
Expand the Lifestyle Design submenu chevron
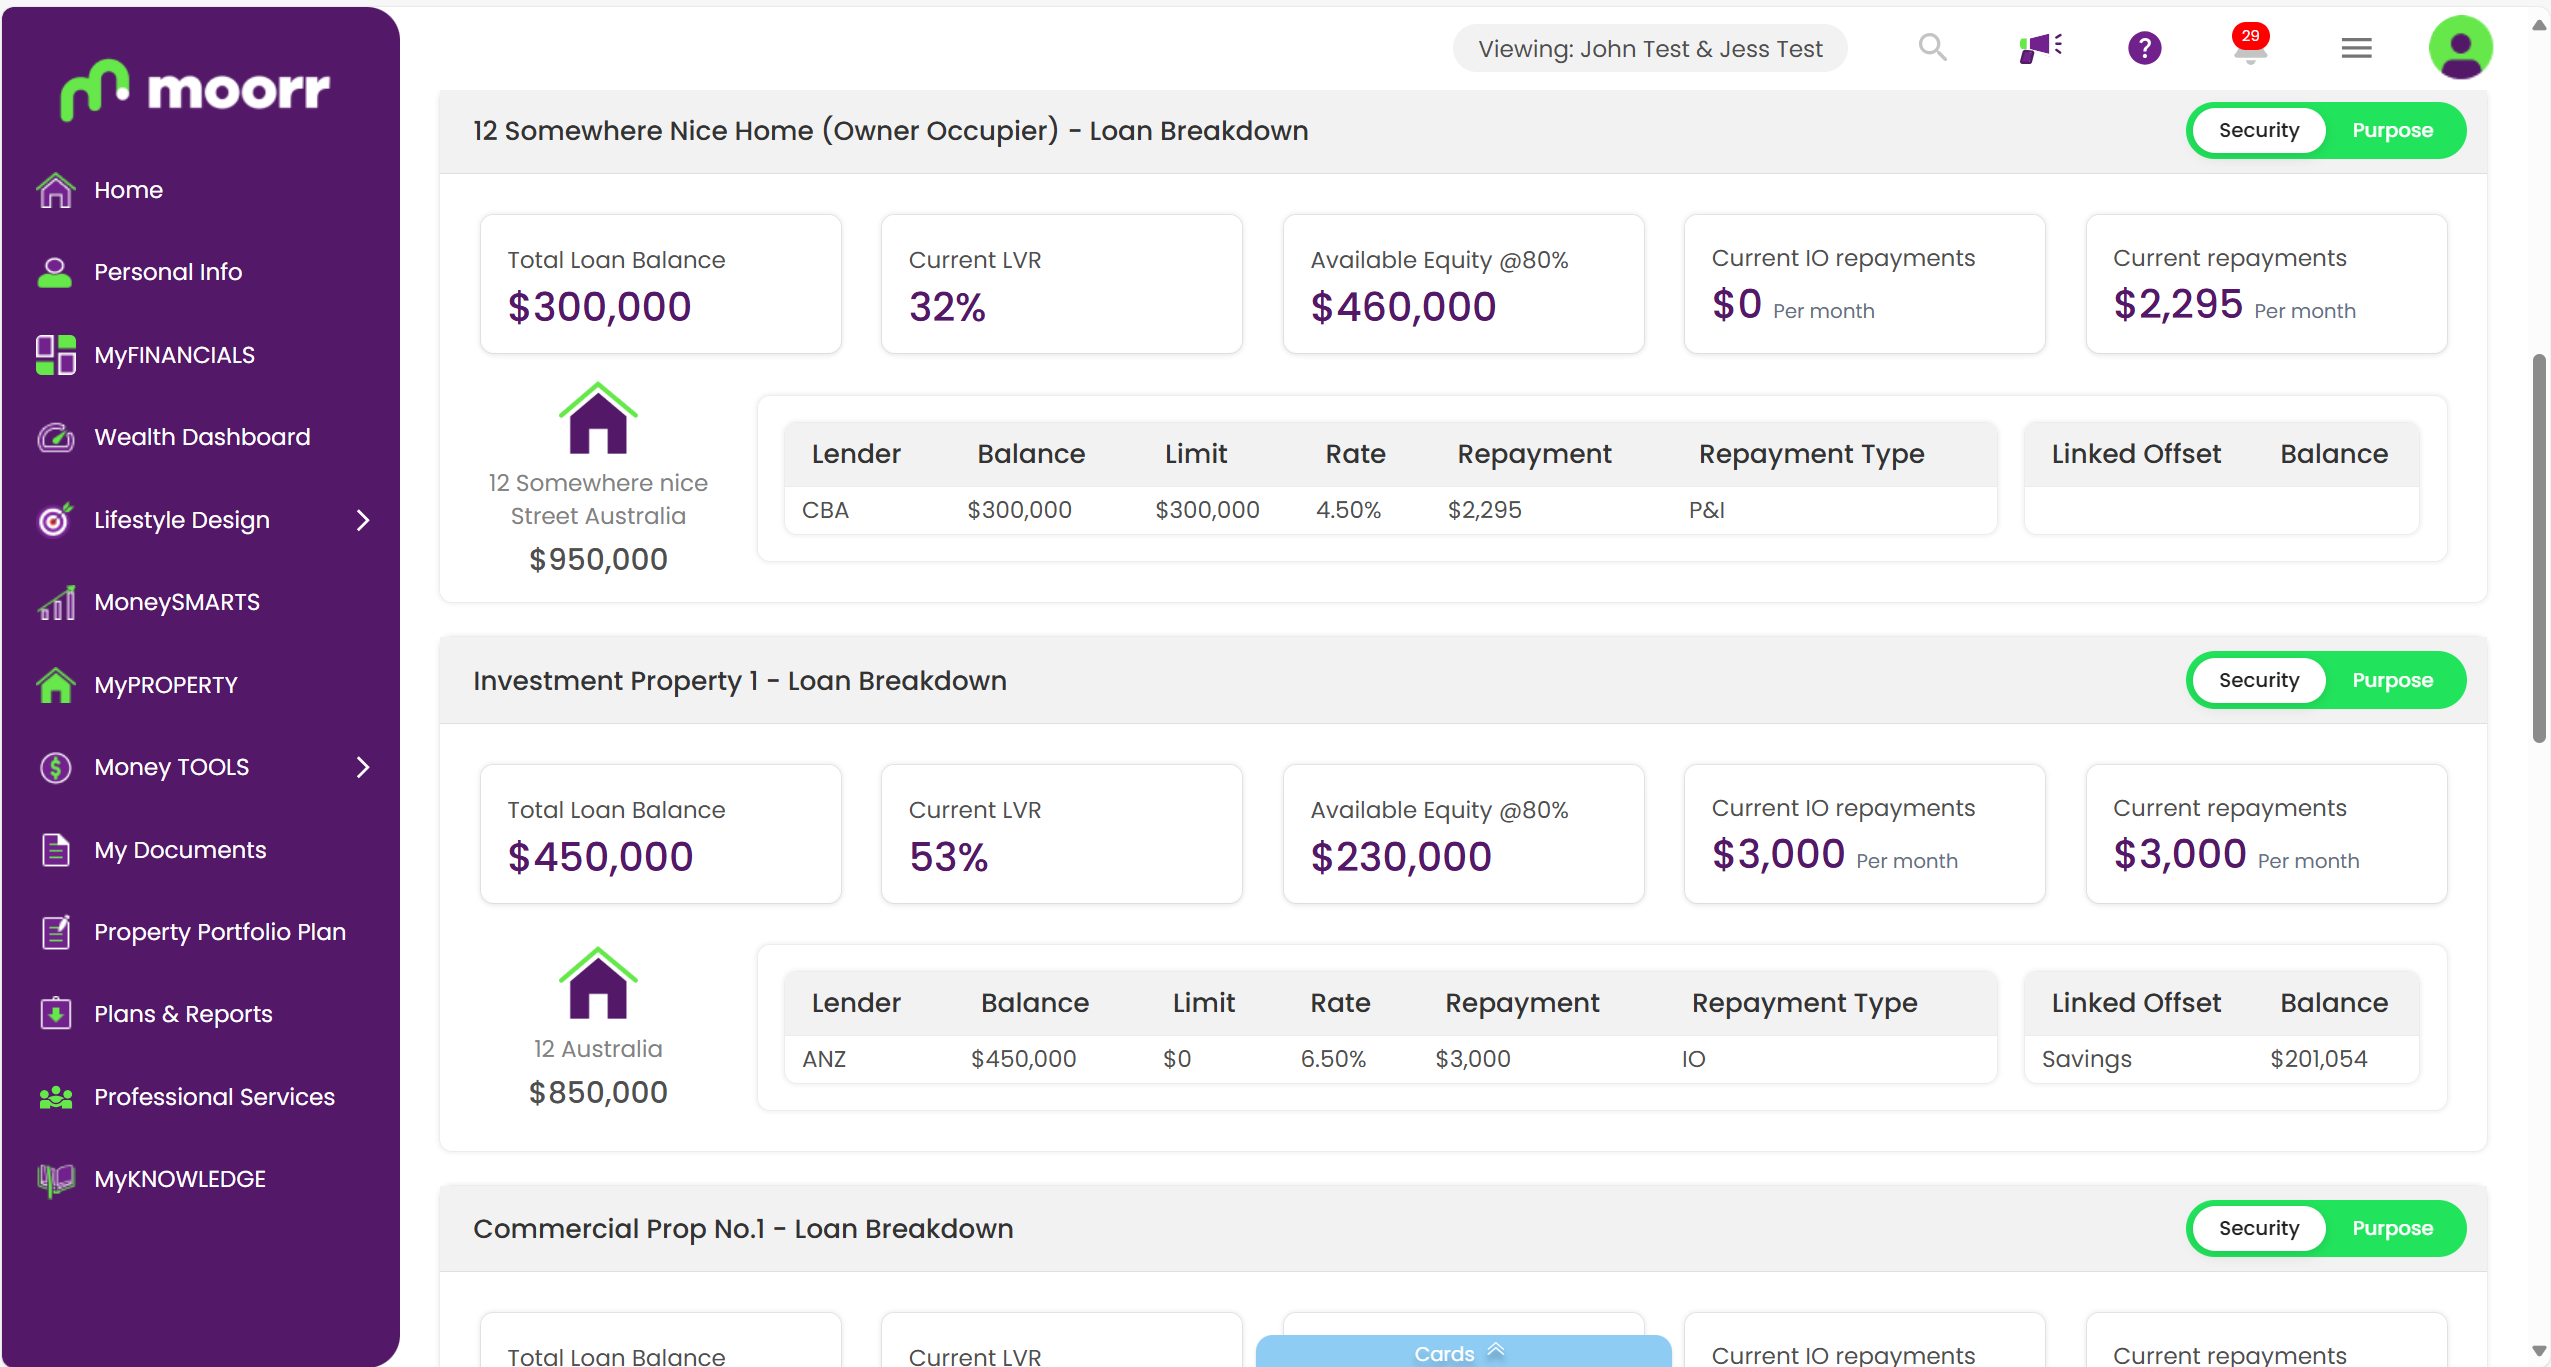tap(363, 520)
